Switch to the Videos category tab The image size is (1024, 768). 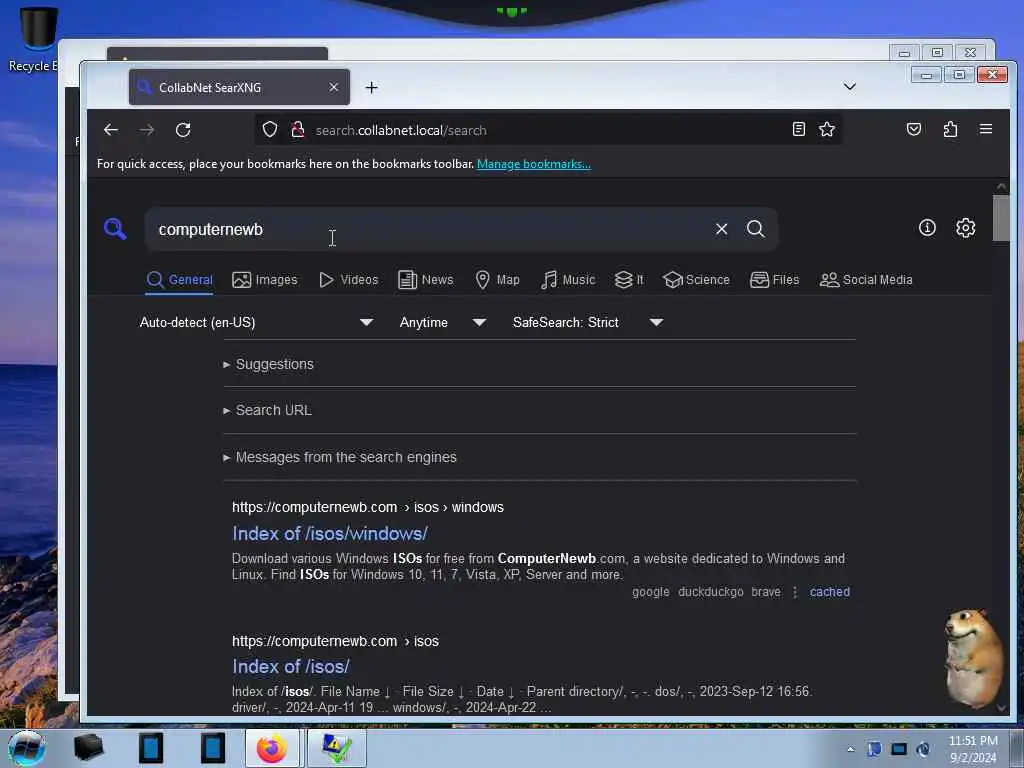tap(349, 280)
